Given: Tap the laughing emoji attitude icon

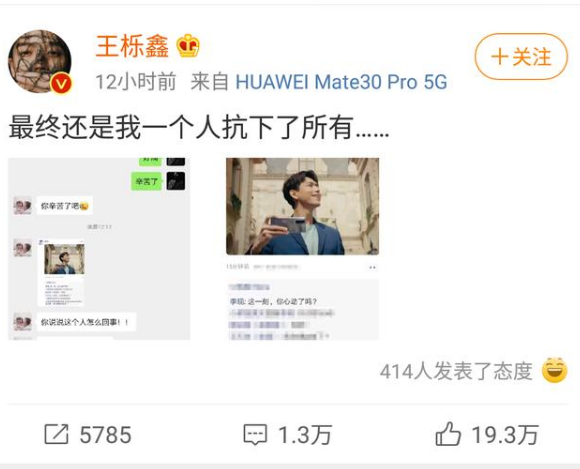Looking at the screenshot, I should (x=554, y=370).
